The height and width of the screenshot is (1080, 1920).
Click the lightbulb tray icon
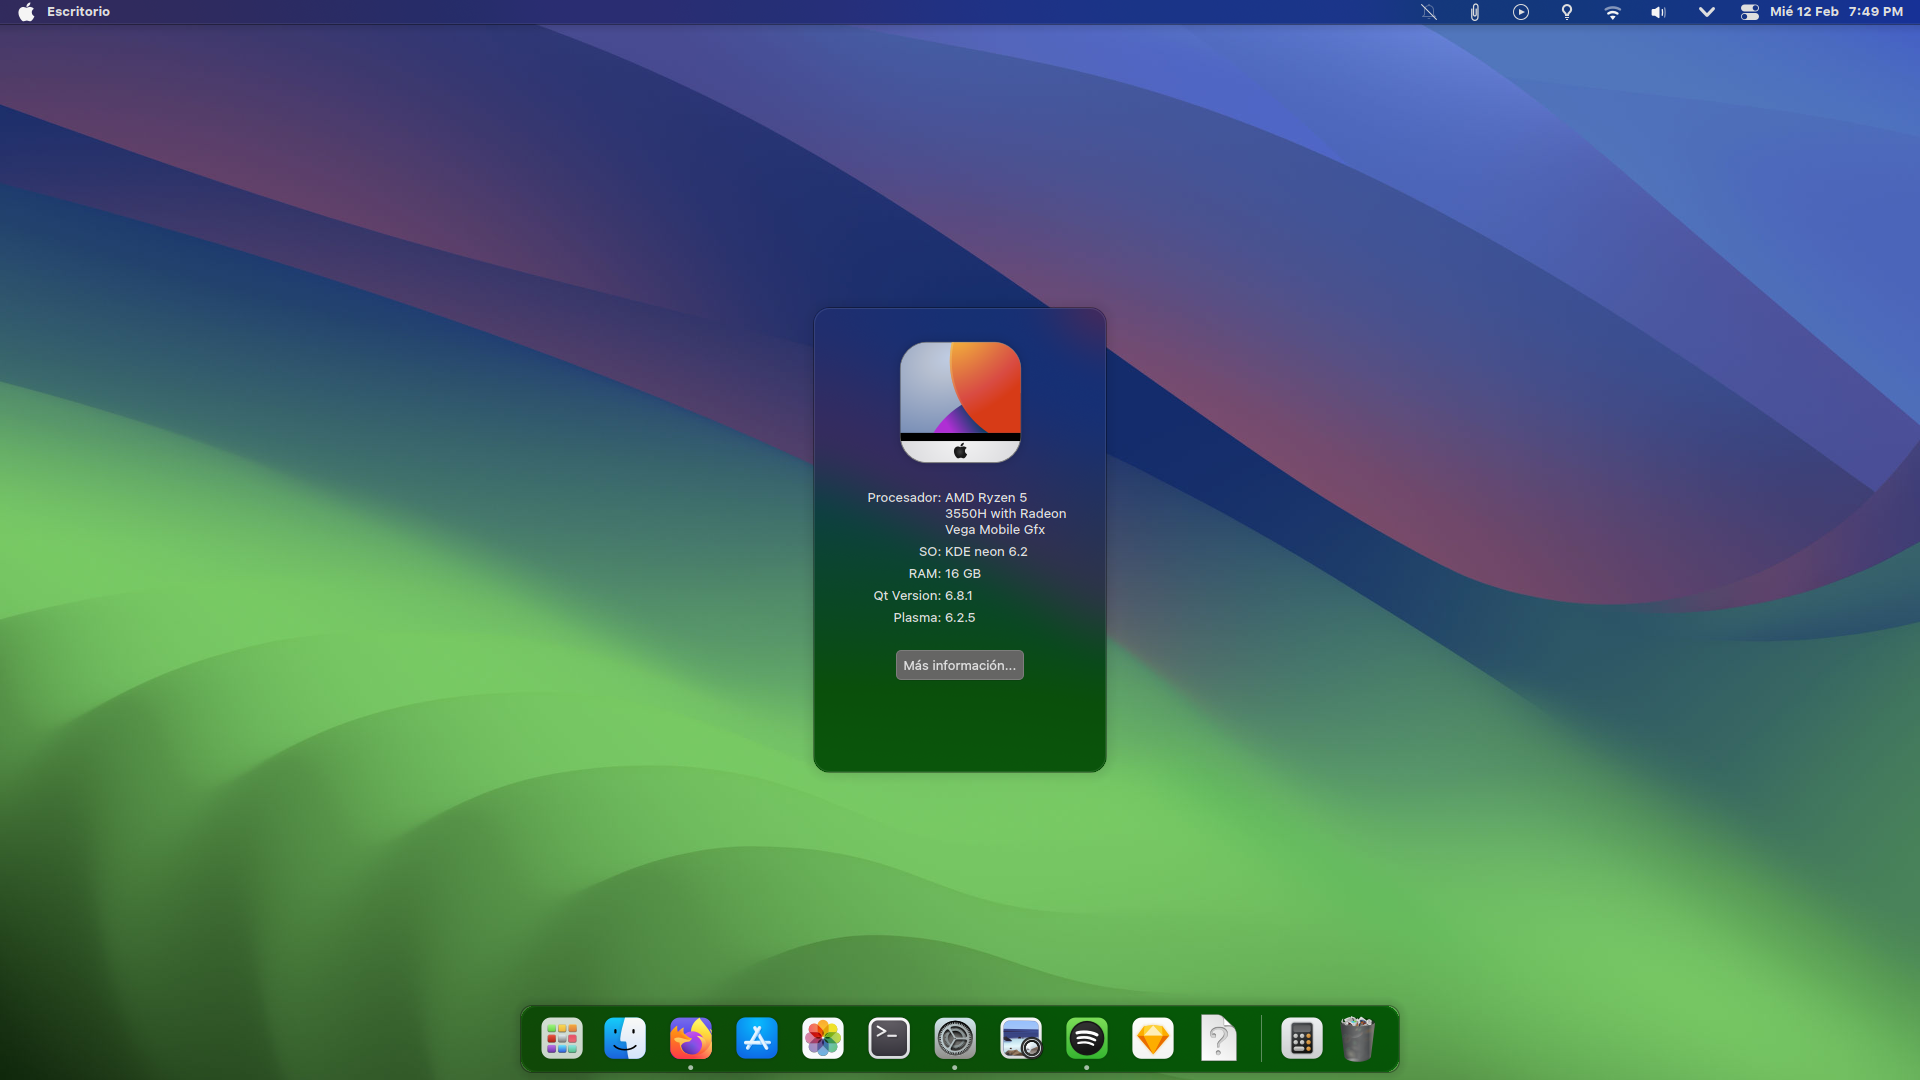click(x=1567, y=12)
